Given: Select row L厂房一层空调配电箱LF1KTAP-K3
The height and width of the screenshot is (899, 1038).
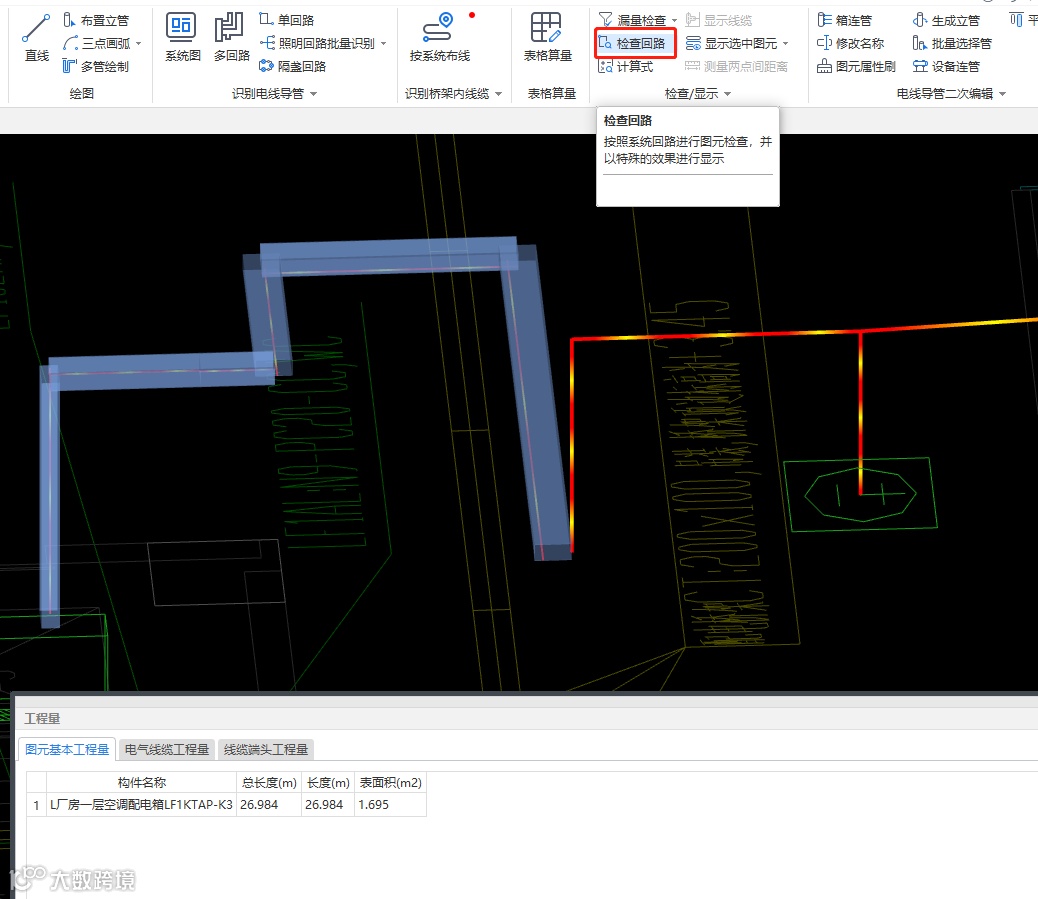Looking at the screenshot, I should [226, 805].
